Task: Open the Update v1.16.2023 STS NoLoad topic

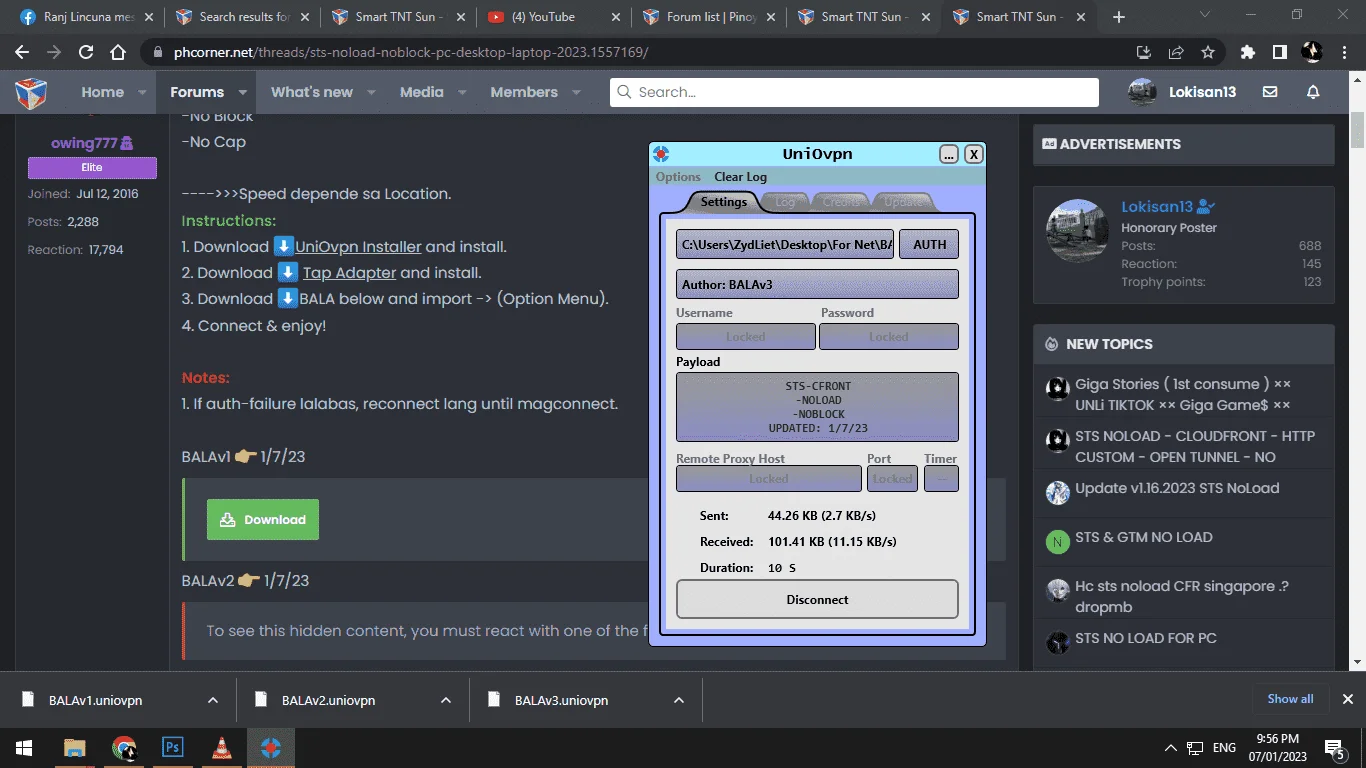Action: click(1176, 489)
